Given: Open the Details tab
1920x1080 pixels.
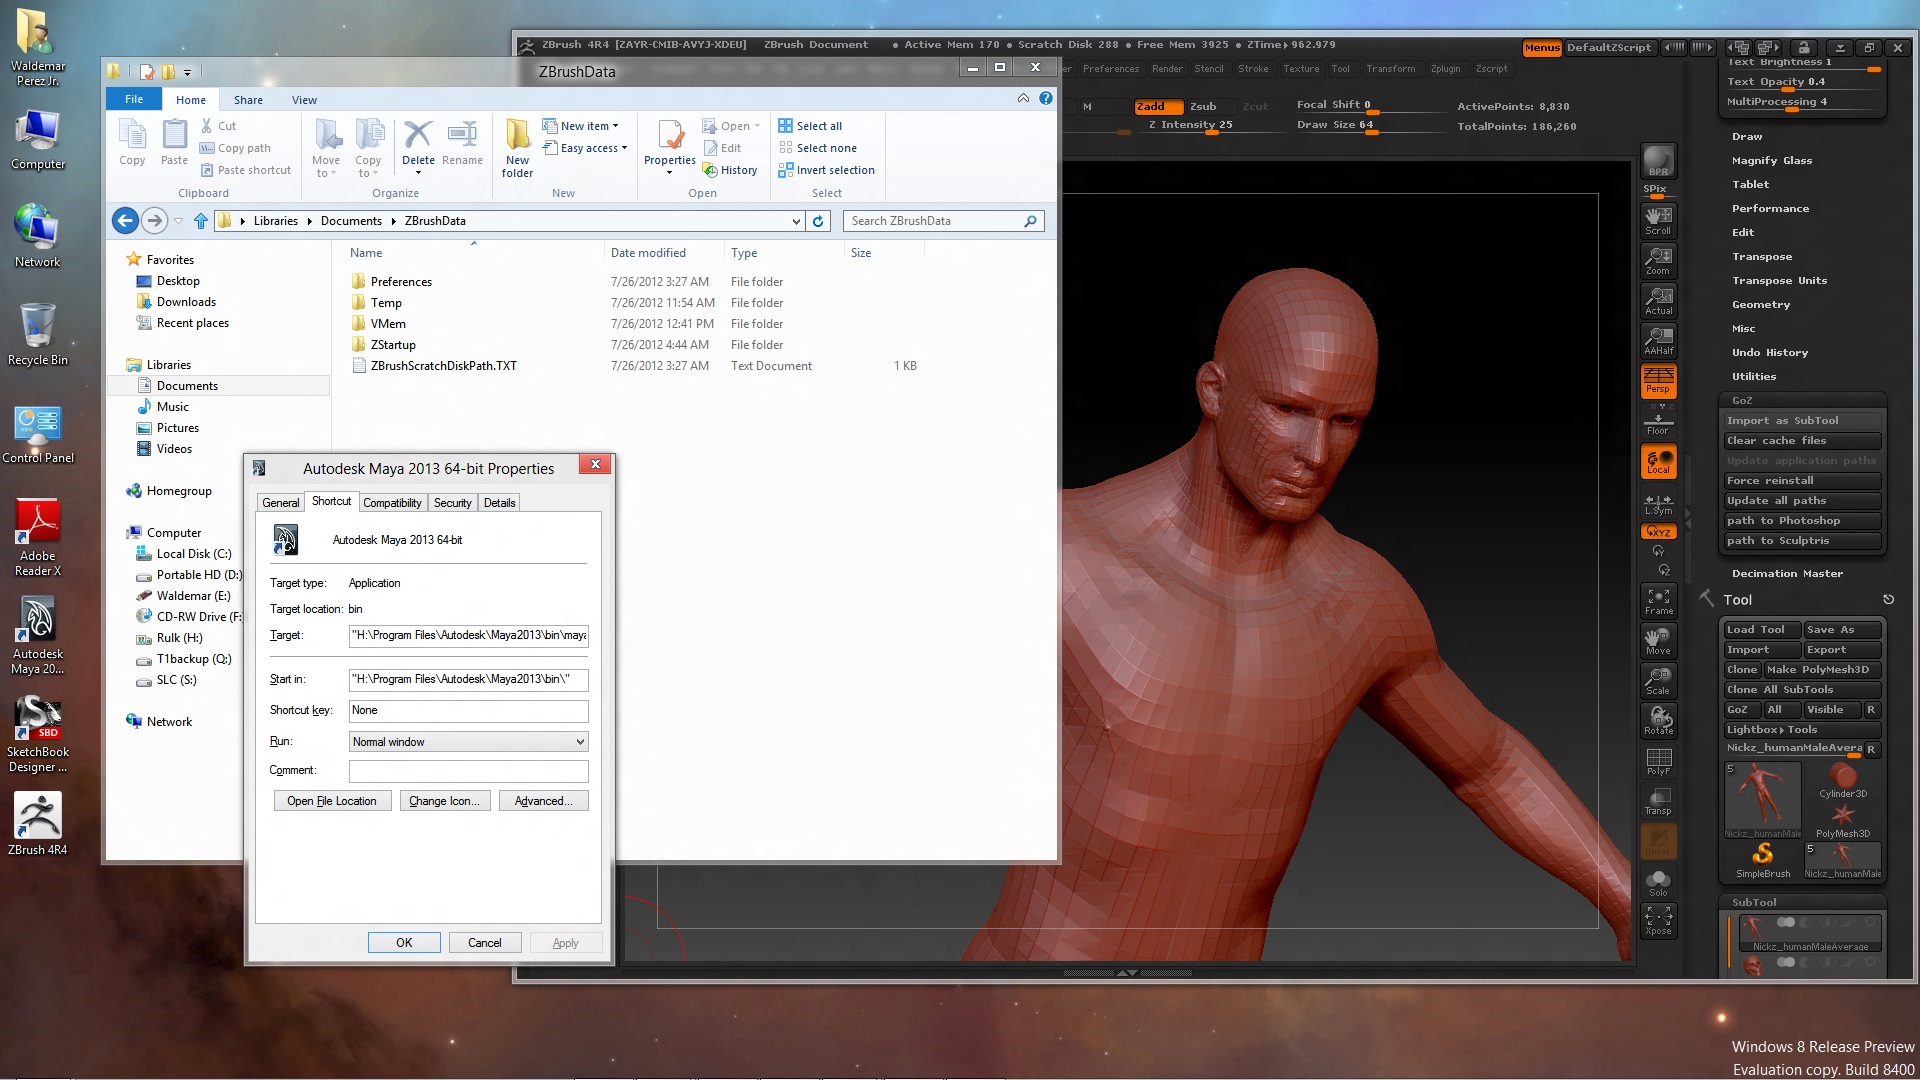Looking at the screenshot, I should pos(499,503).
